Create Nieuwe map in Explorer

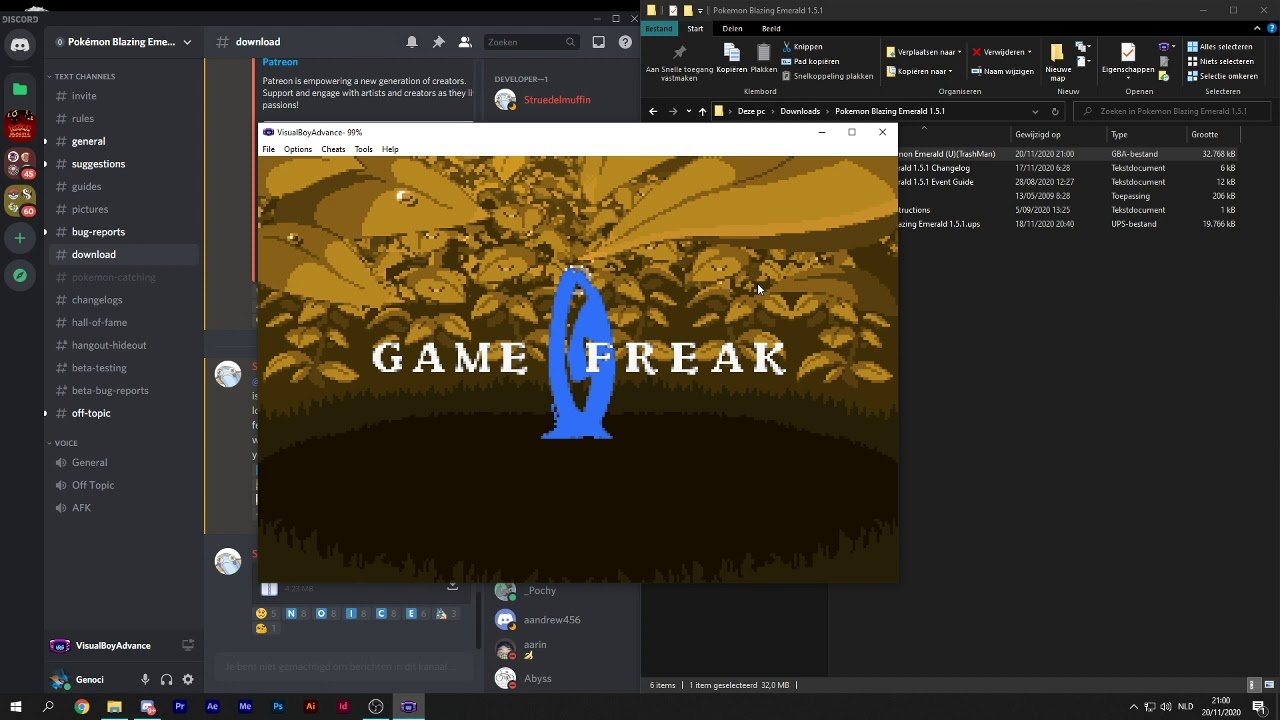coord(1058,62)
